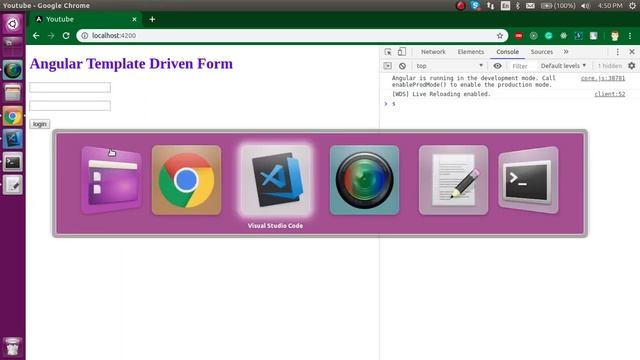
Task: Open the Default levels dropdown
Action: 563,66
